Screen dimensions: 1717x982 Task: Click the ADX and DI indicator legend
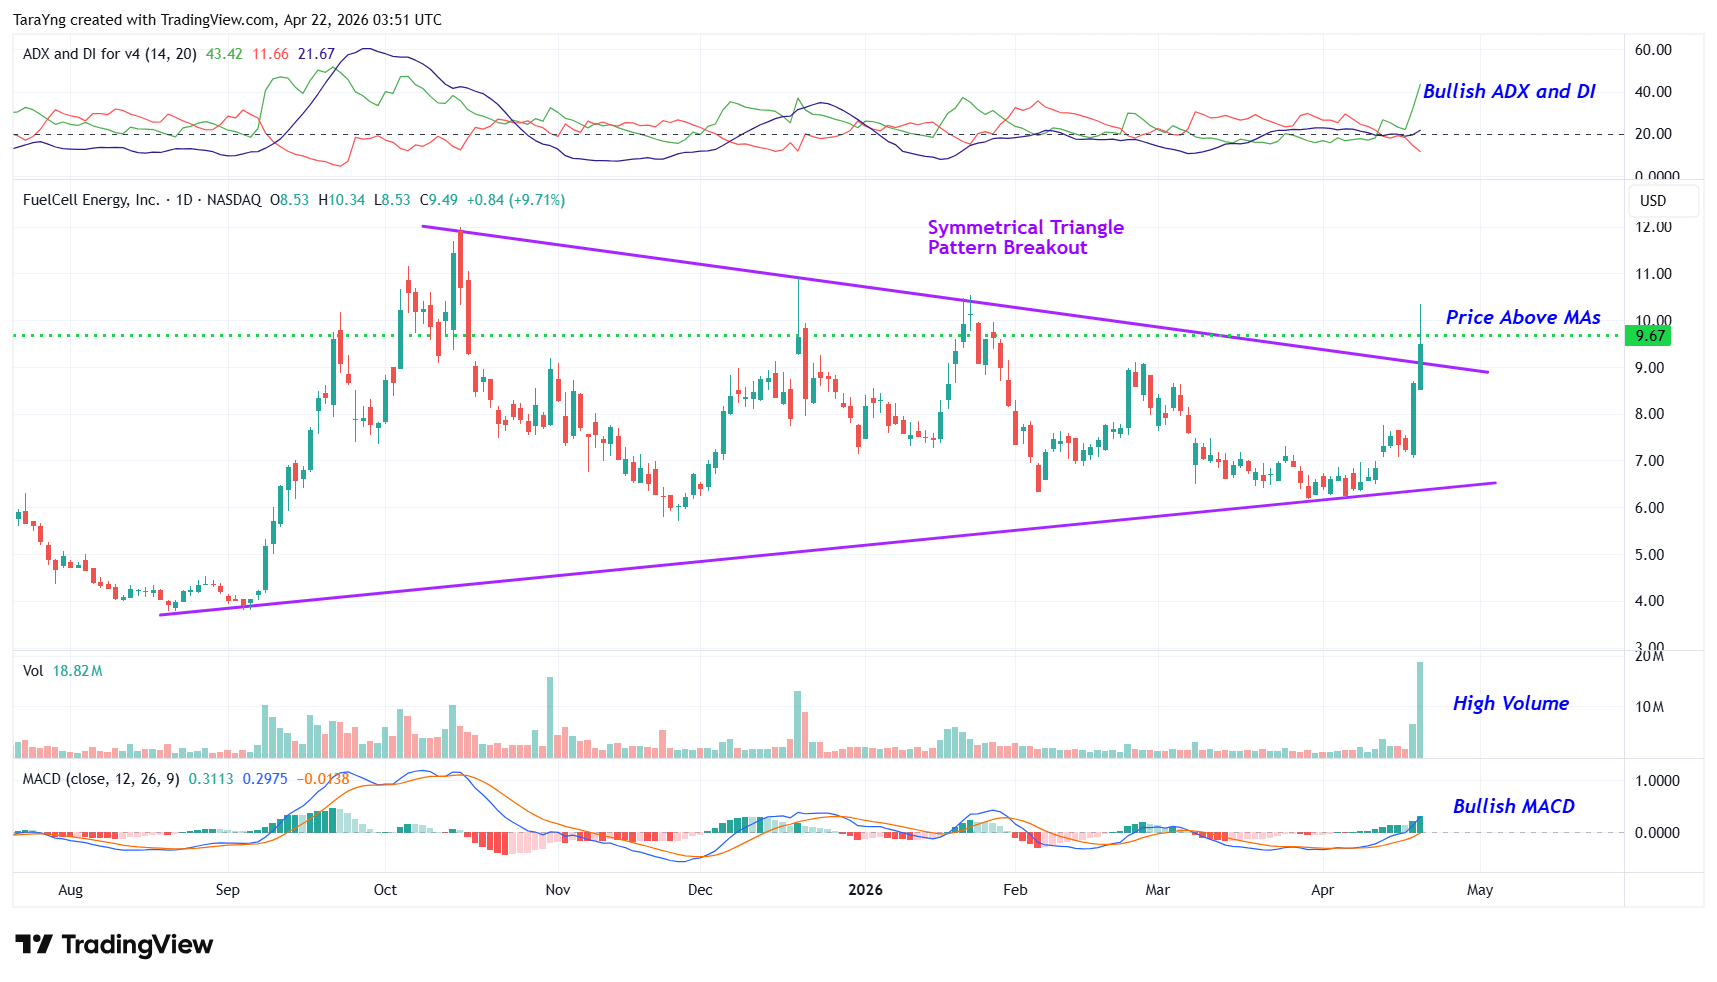point(109,54)
